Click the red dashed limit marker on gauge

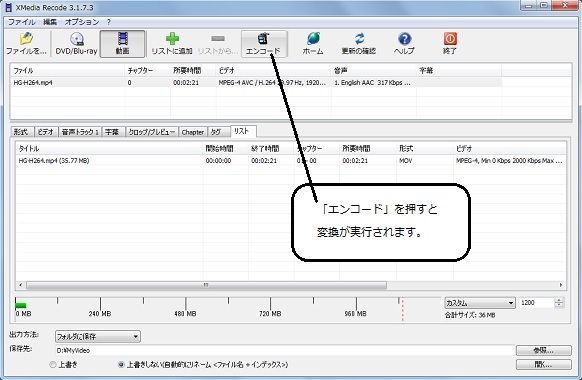pyautogui.click(x=402, y=309)
